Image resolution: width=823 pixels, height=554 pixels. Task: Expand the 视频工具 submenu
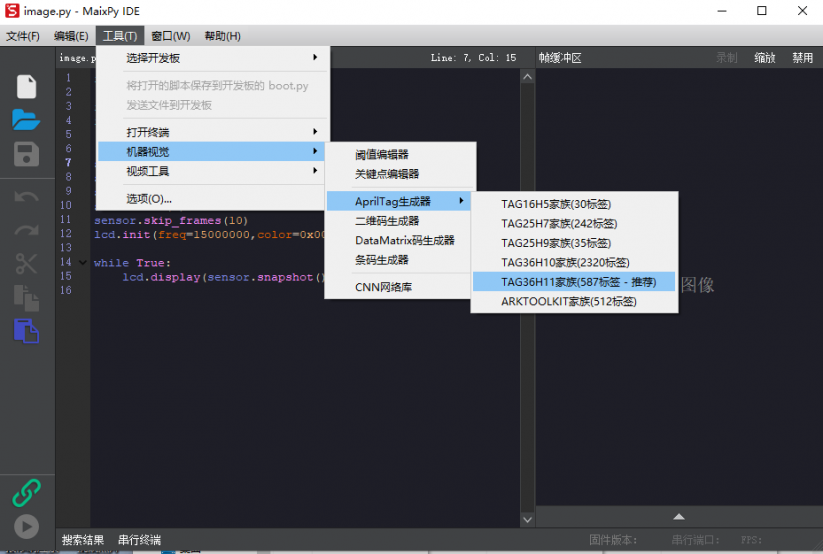(214, 171)
